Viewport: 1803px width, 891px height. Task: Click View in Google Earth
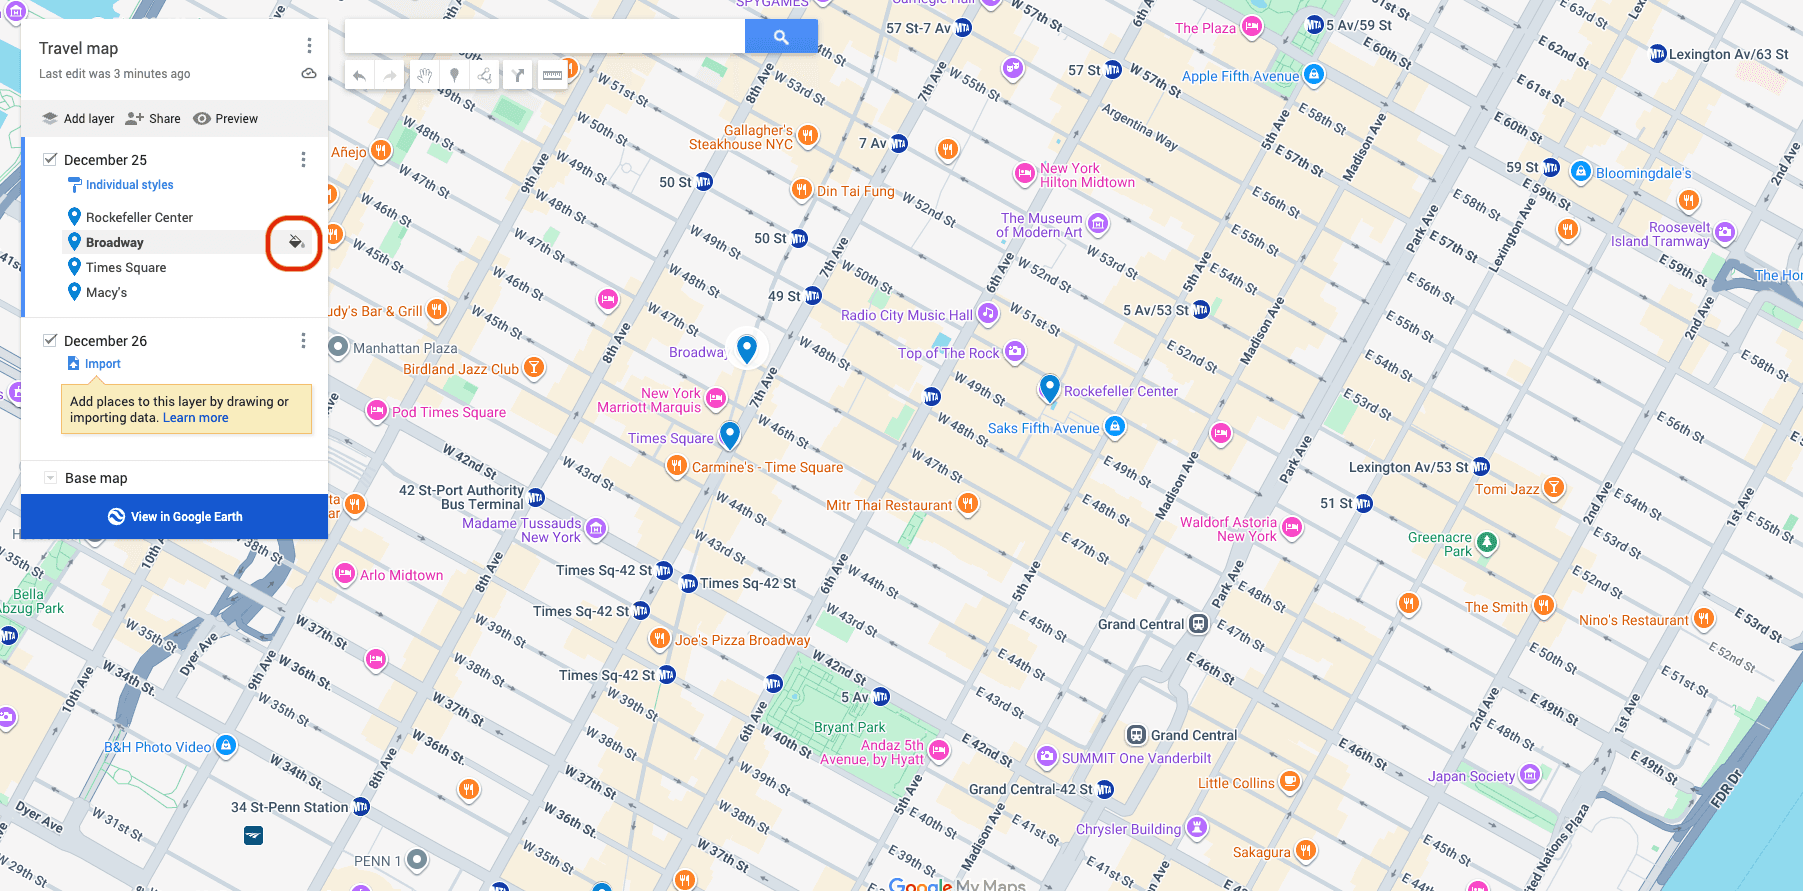pos(175,517)
